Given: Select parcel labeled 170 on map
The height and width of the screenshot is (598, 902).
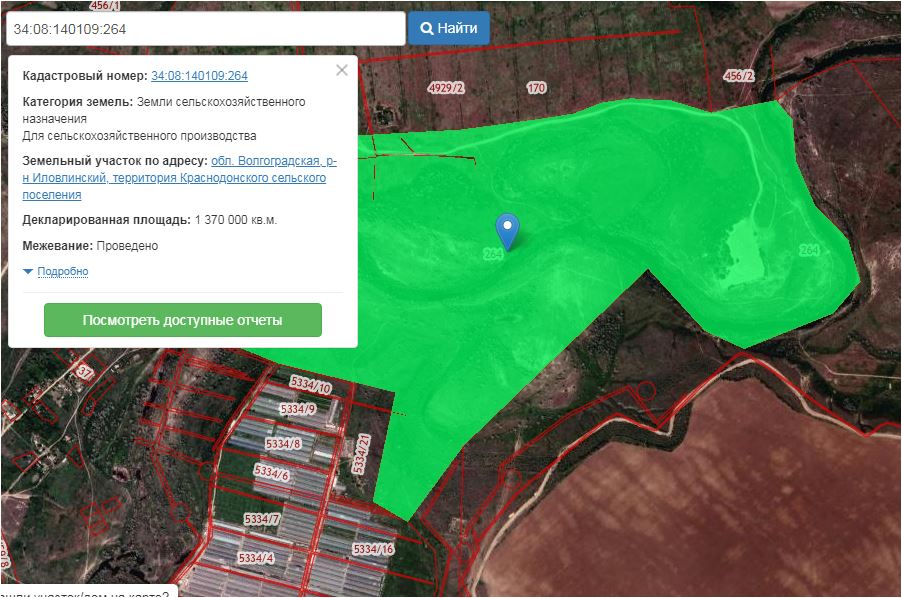Looking at the screenshot, I should [536, 88].
